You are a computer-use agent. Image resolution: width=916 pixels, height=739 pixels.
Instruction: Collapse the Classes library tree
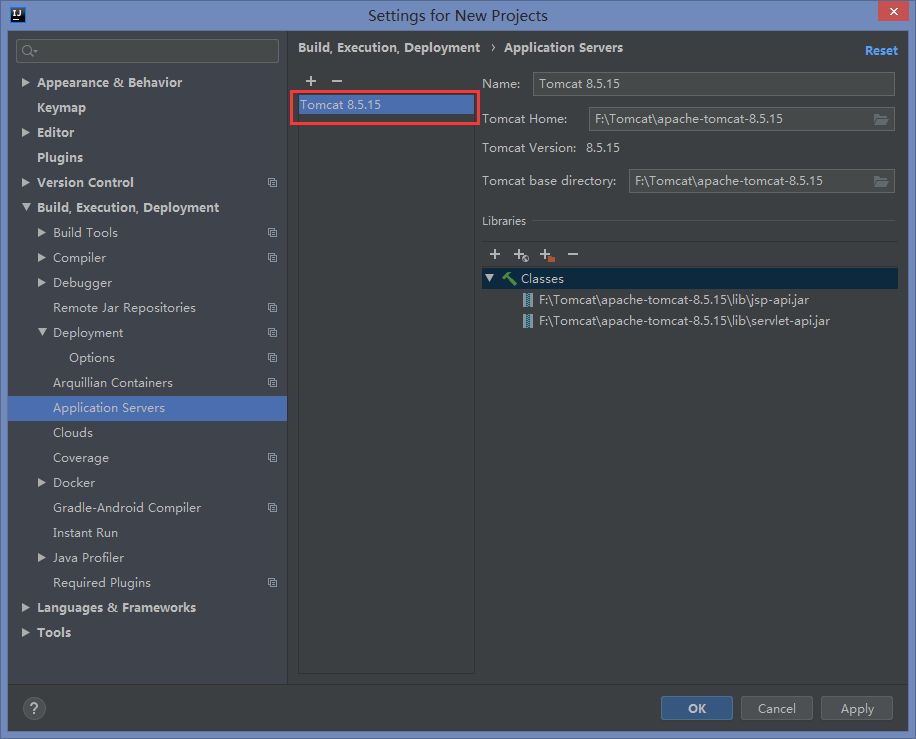[x=490, y=279]
